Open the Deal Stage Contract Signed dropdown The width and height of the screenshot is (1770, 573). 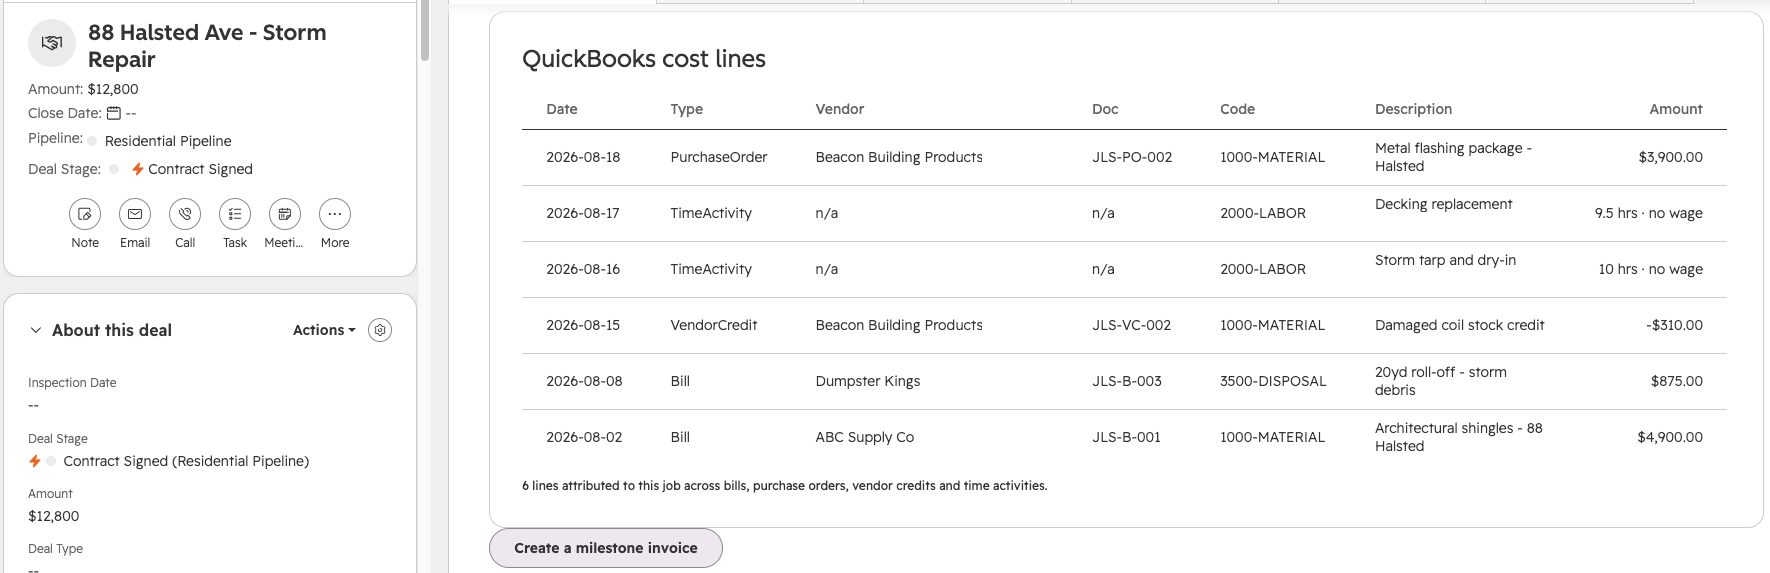[x=200, y=169]
